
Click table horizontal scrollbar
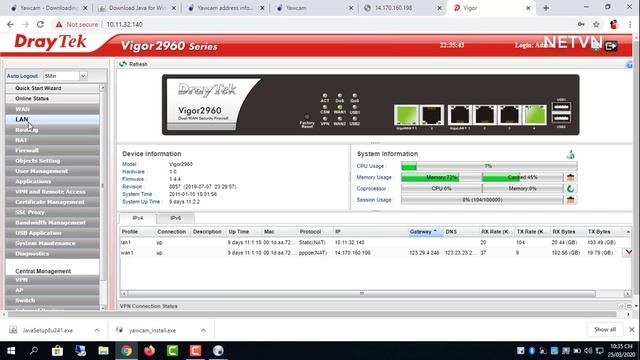tap(361, 293)
